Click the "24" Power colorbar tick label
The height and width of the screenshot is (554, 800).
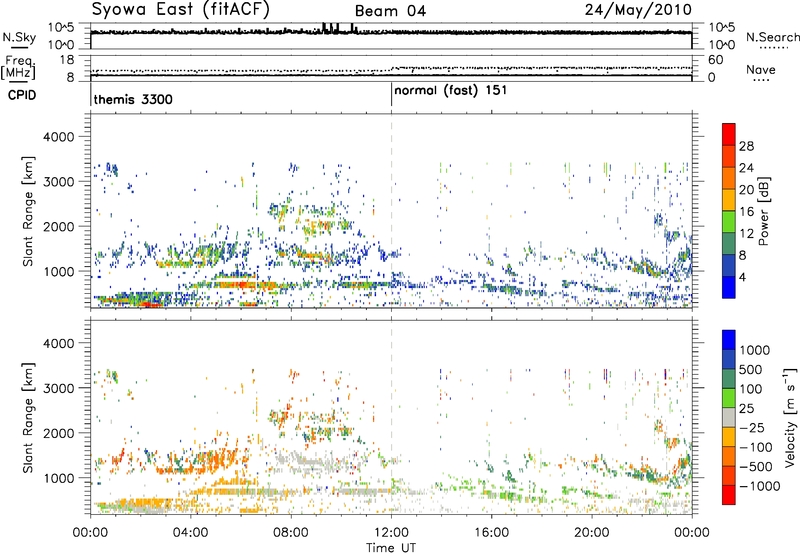tap(746, 168)
